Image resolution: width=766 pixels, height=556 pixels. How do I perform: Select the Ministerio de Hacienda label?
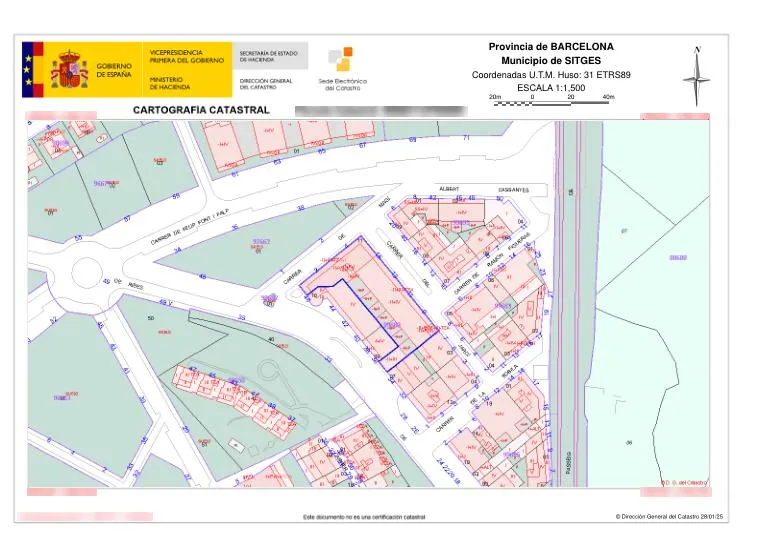pyautogui.click(x=170, y=83)
